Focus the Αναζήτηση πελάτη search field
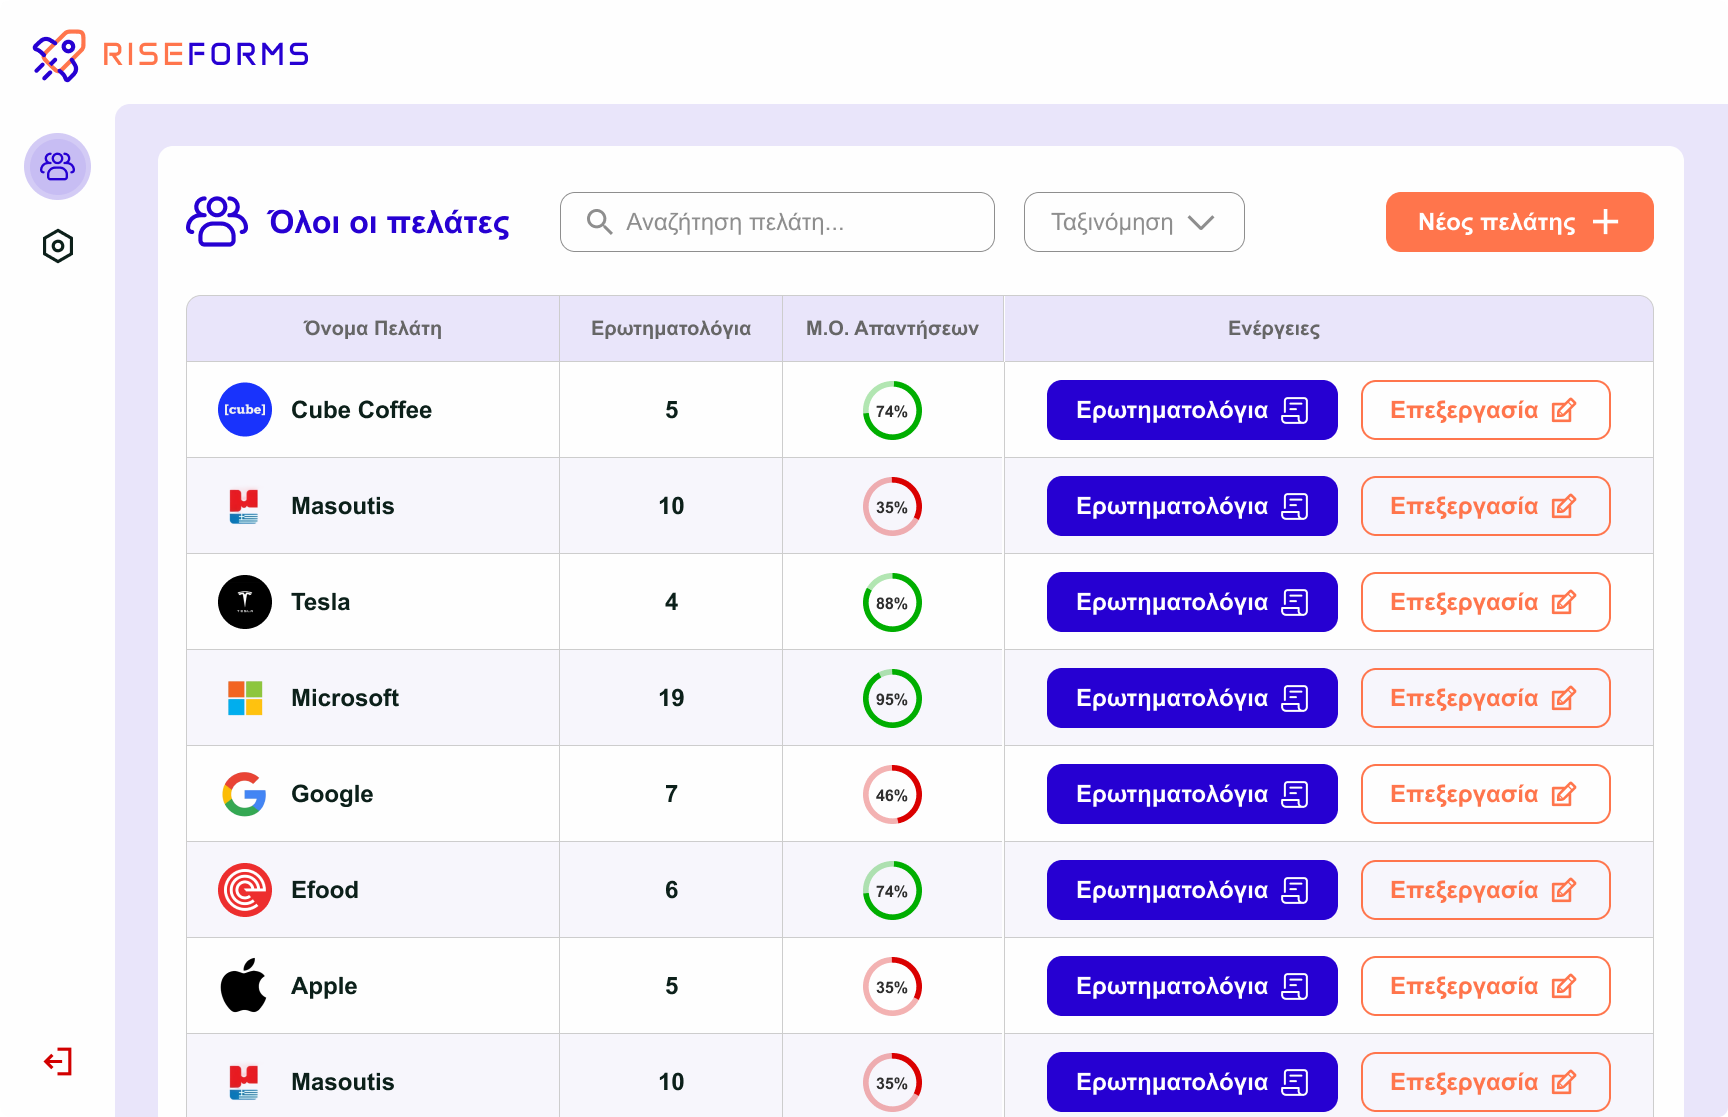Viewport: 1728px width, 1117px height. click(x=777, y=222)
